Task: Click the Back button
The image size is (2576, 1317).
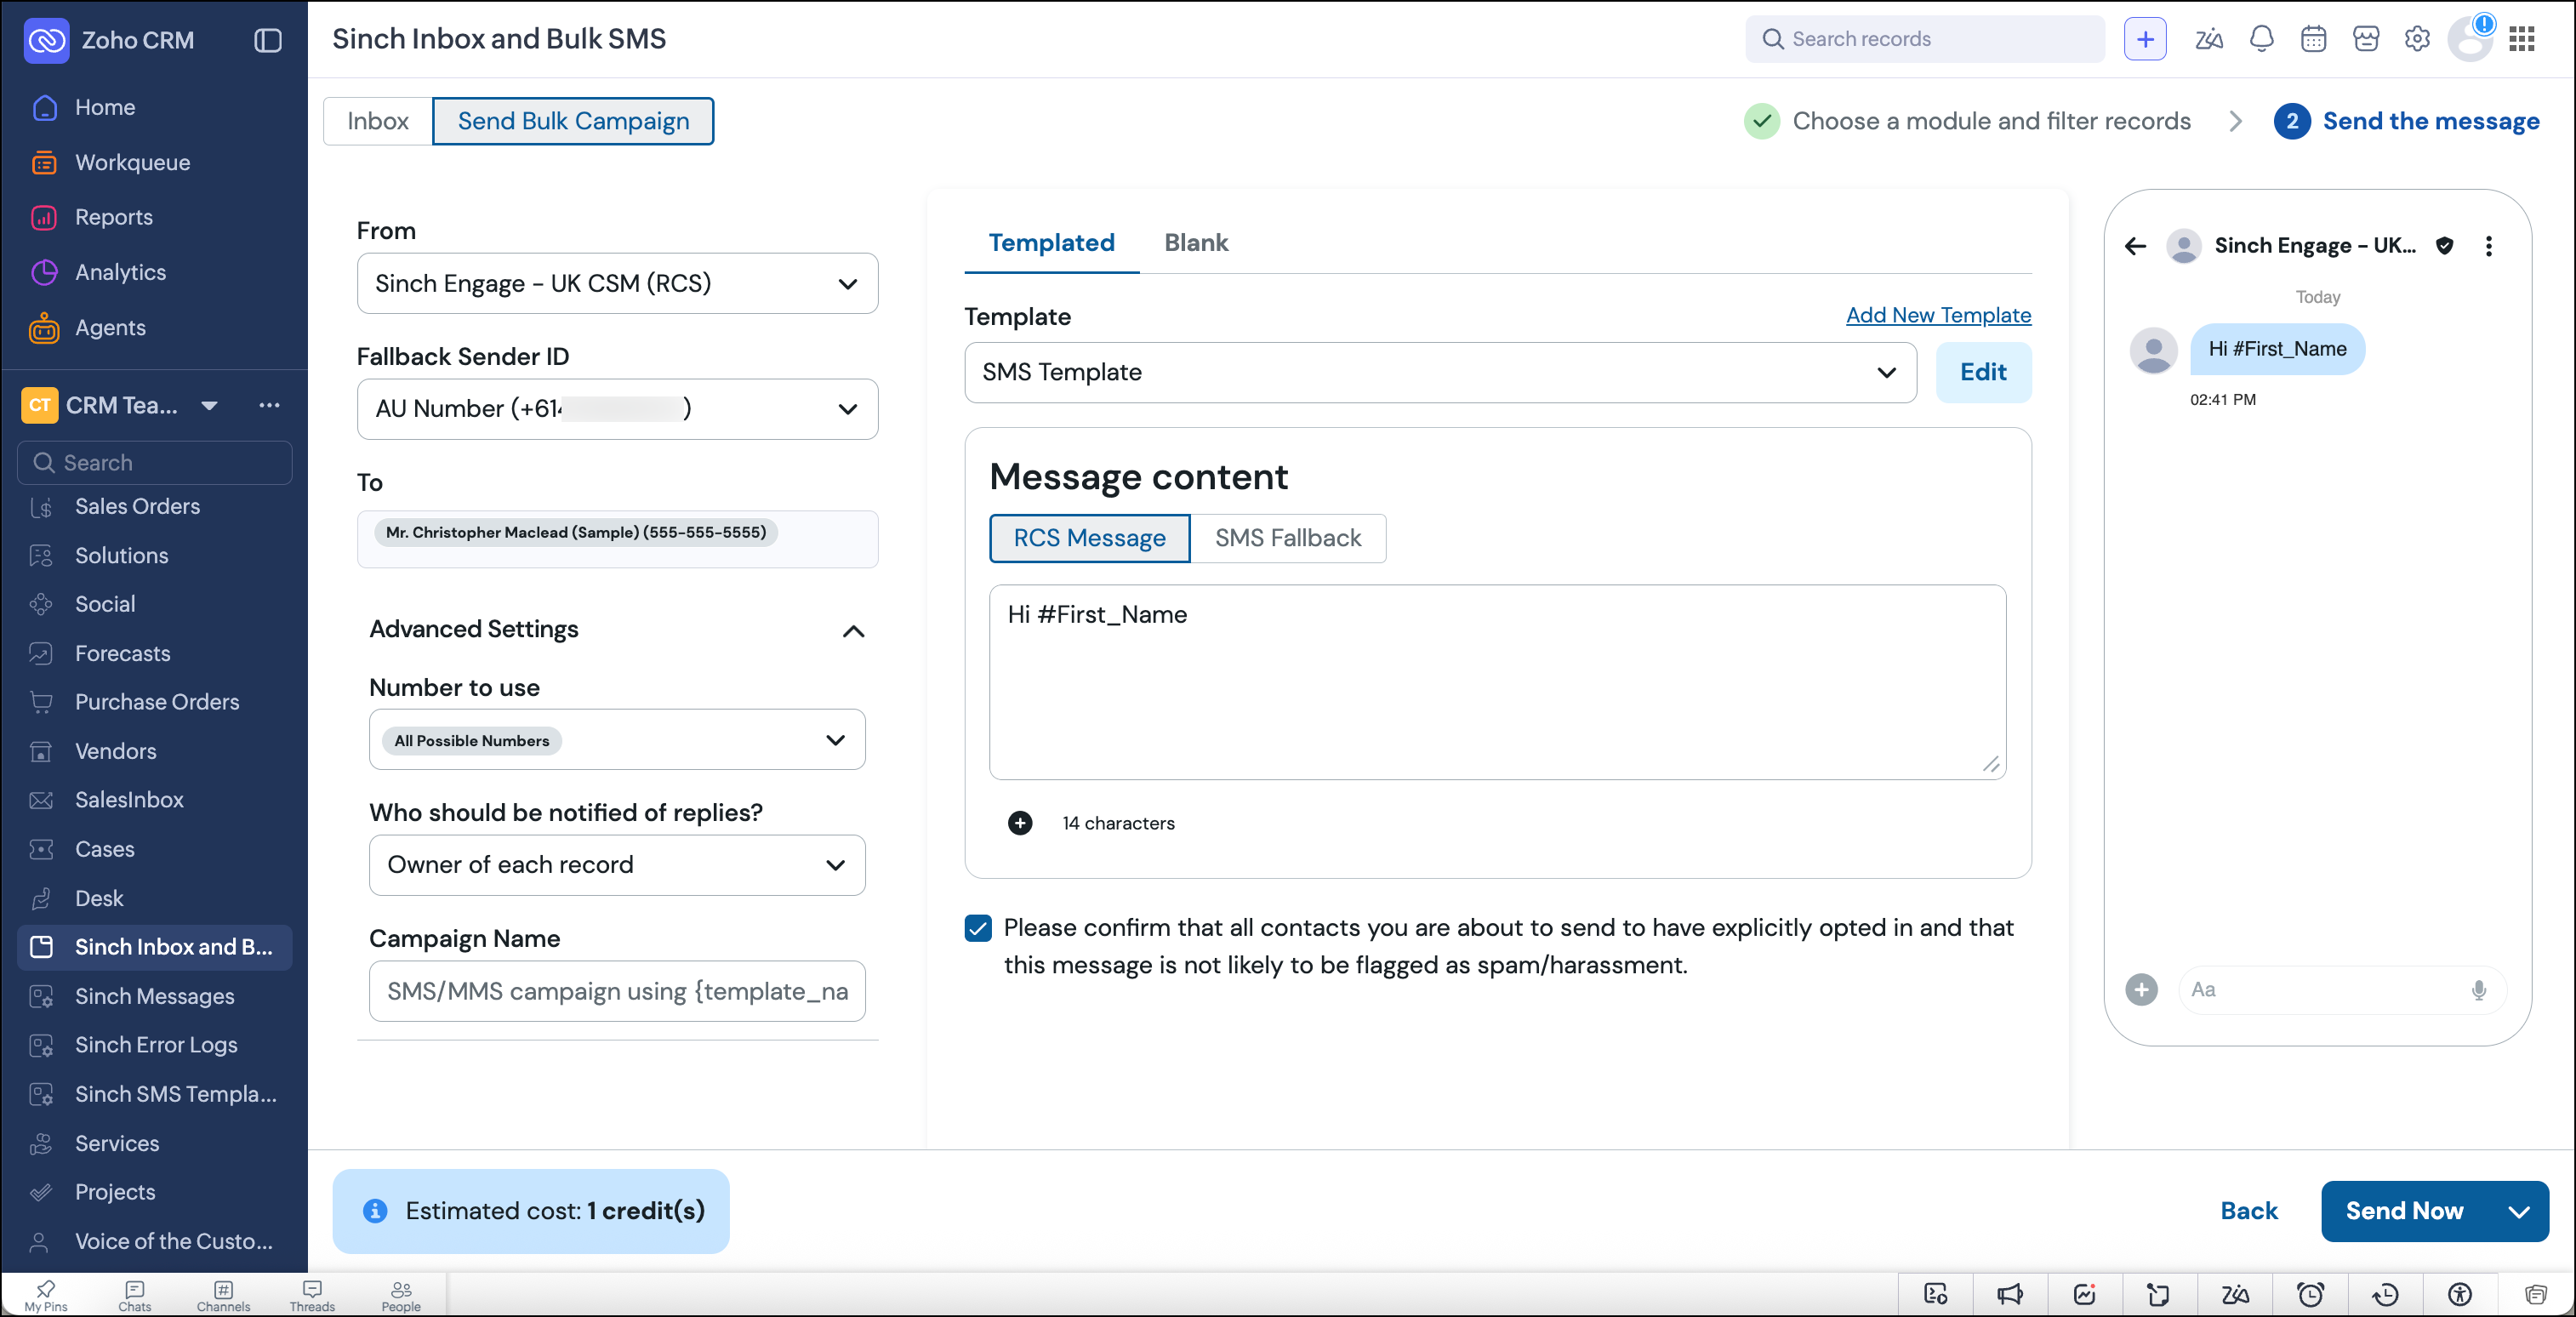Action: point(2249,1211)
